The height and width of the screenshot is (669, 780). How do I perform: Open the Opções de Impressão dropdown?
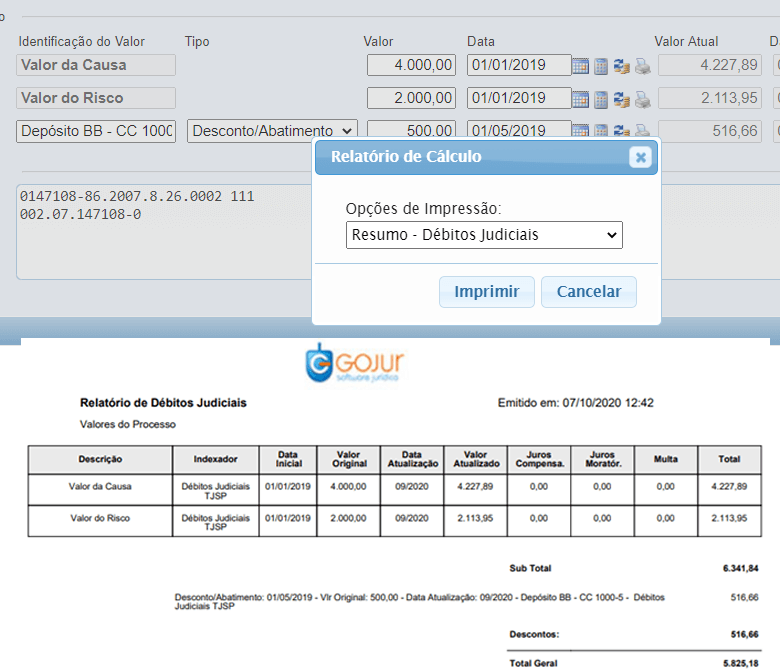[484, 235]
